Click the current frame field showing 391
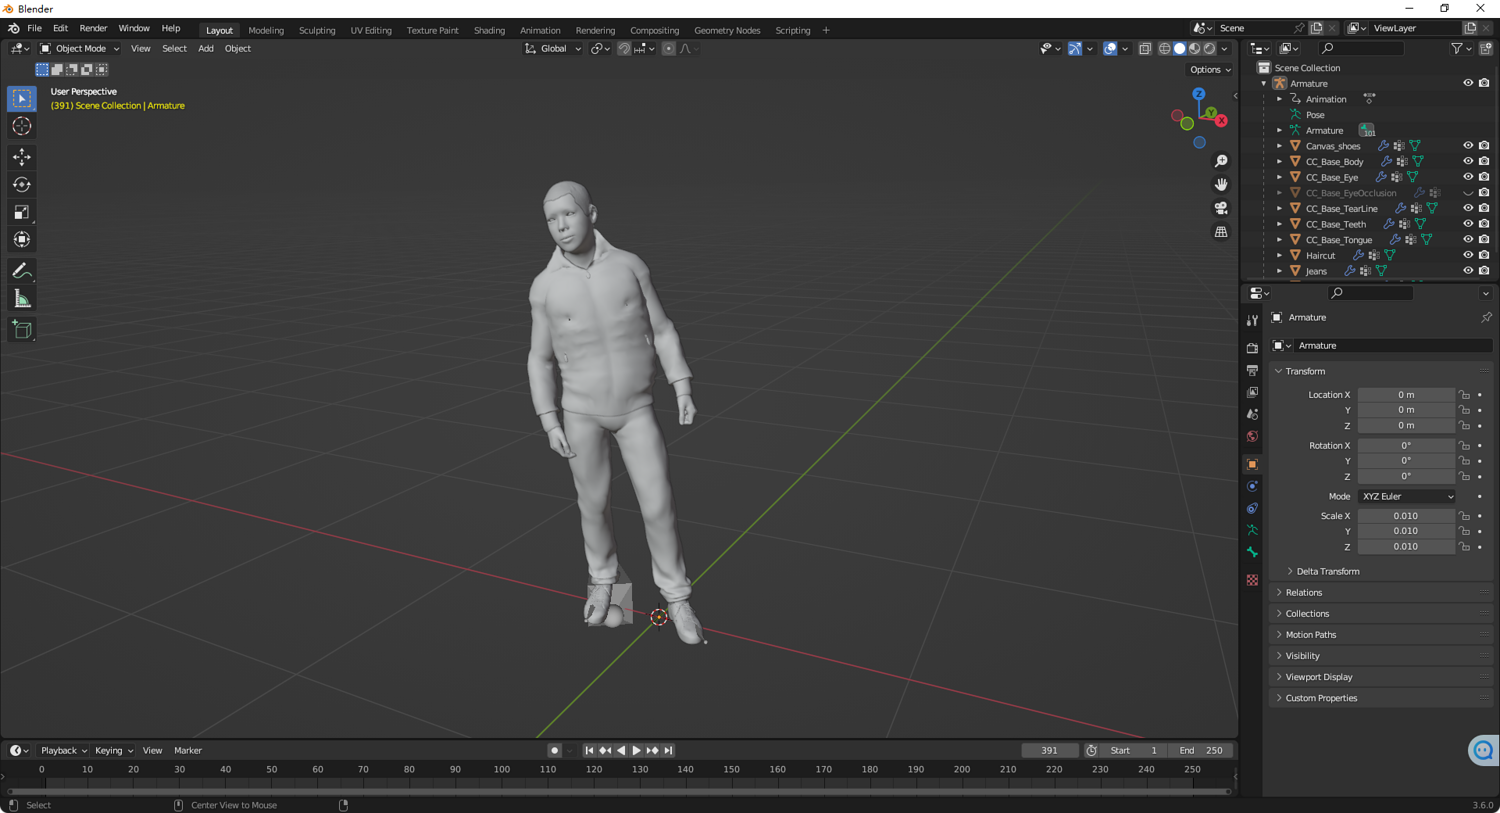 [1049, 750]
